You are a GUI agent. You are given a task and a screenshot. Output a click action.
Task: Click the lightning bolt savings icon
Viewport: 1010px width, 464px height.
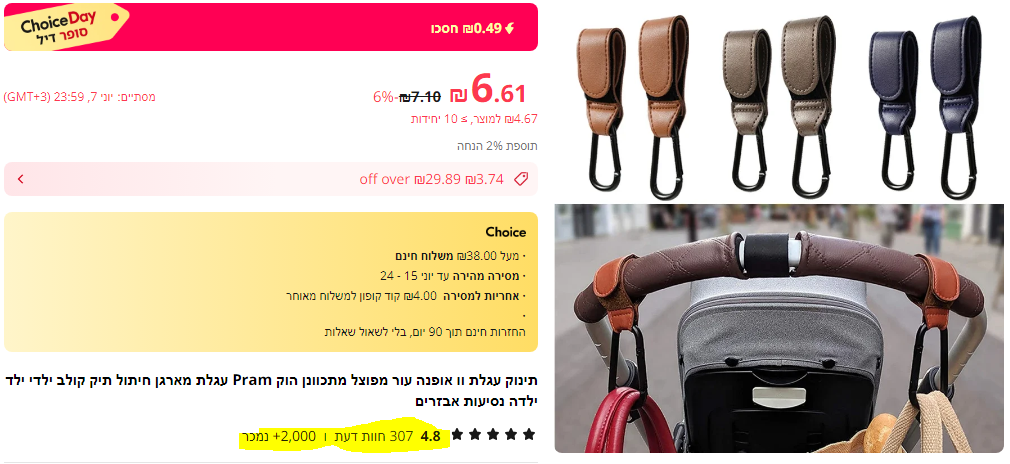pos(510,28)
